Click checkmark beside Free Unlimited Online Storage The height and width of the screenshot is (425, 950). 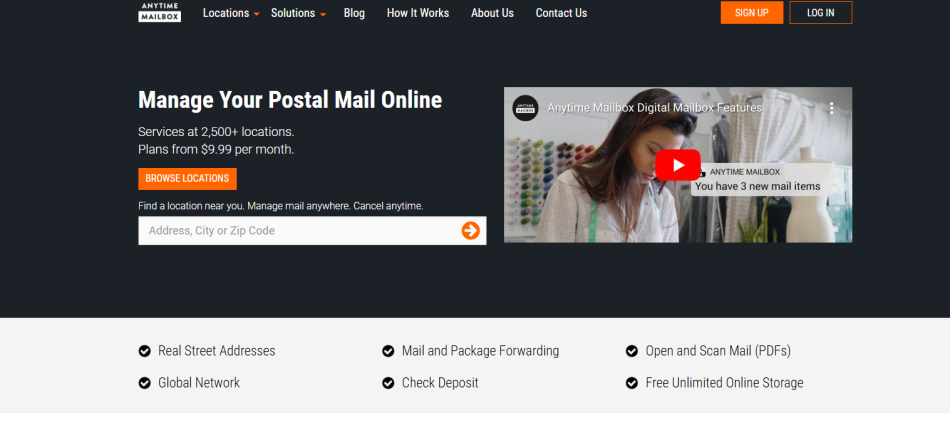tap(631, 383)
